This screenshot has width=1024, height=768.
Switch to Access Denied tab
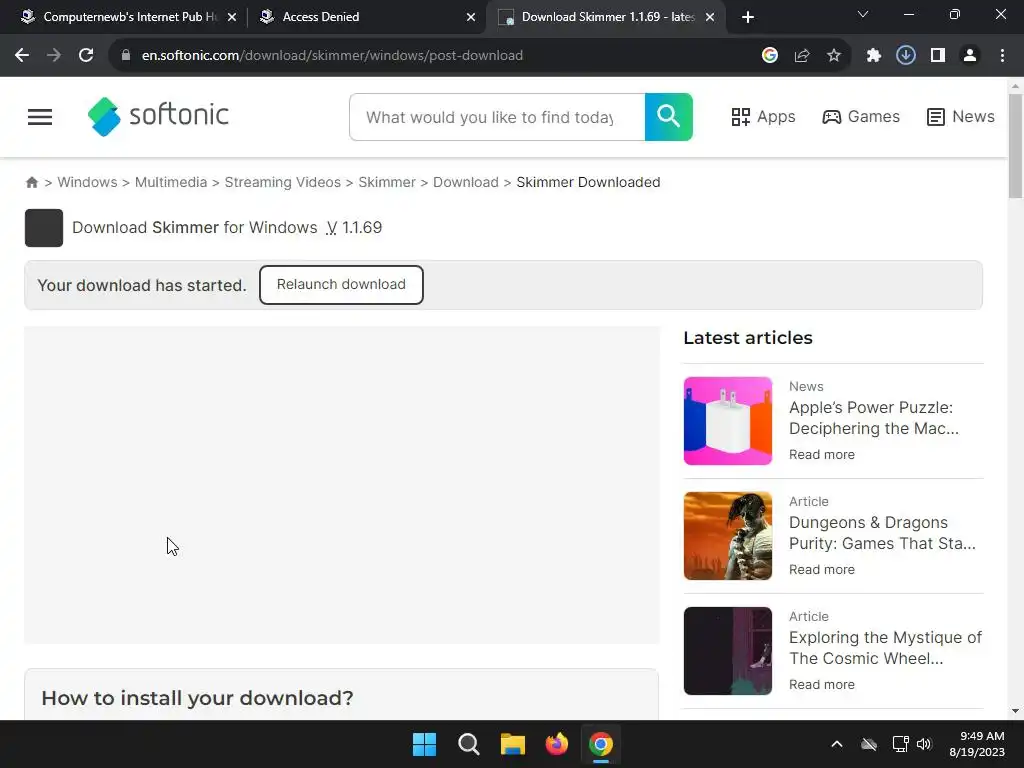click(x=369, y=17)
